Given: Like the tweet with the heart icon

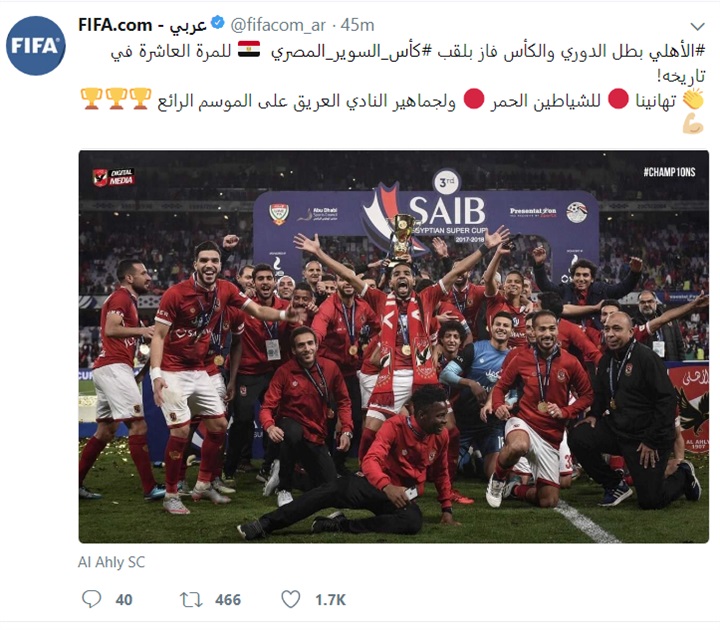Looking at the screenshot, I should [x=291, y=599].
